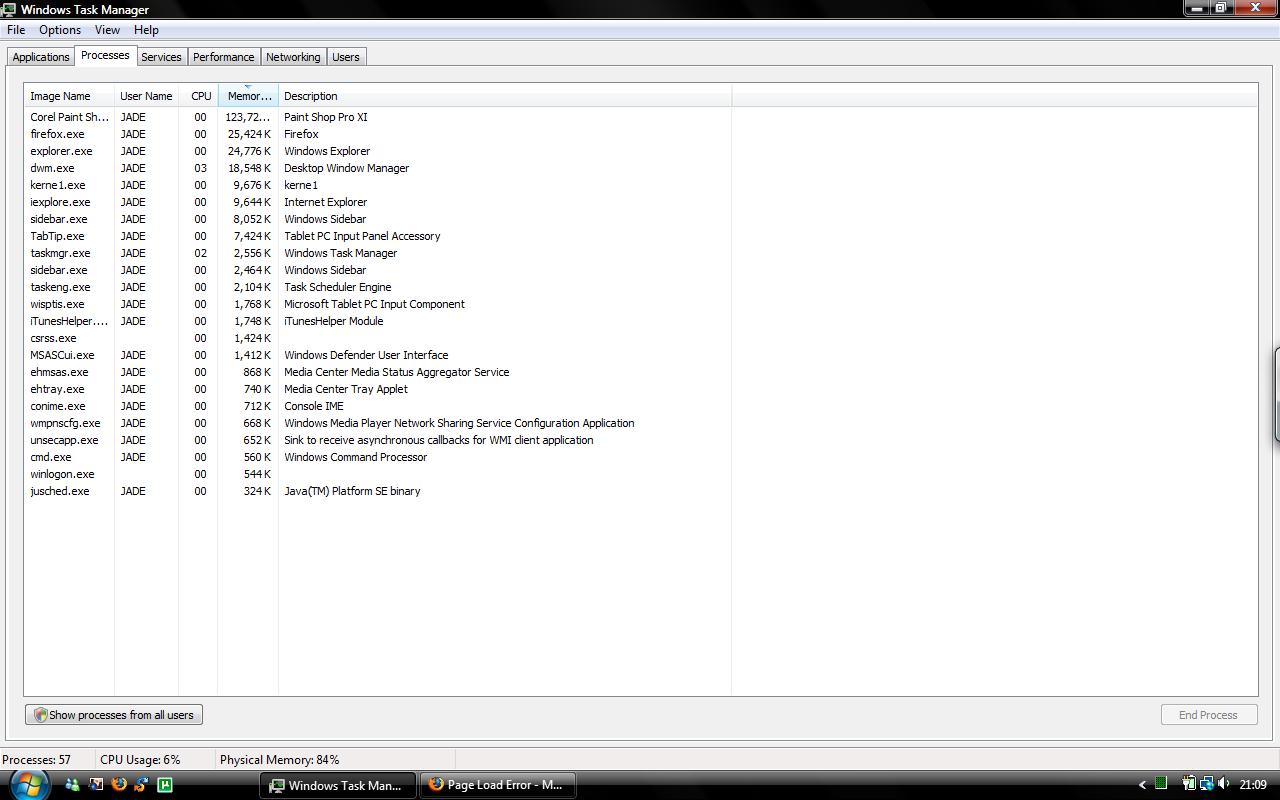Click the orange-blue sync quick launch icon

coord(142,785)
